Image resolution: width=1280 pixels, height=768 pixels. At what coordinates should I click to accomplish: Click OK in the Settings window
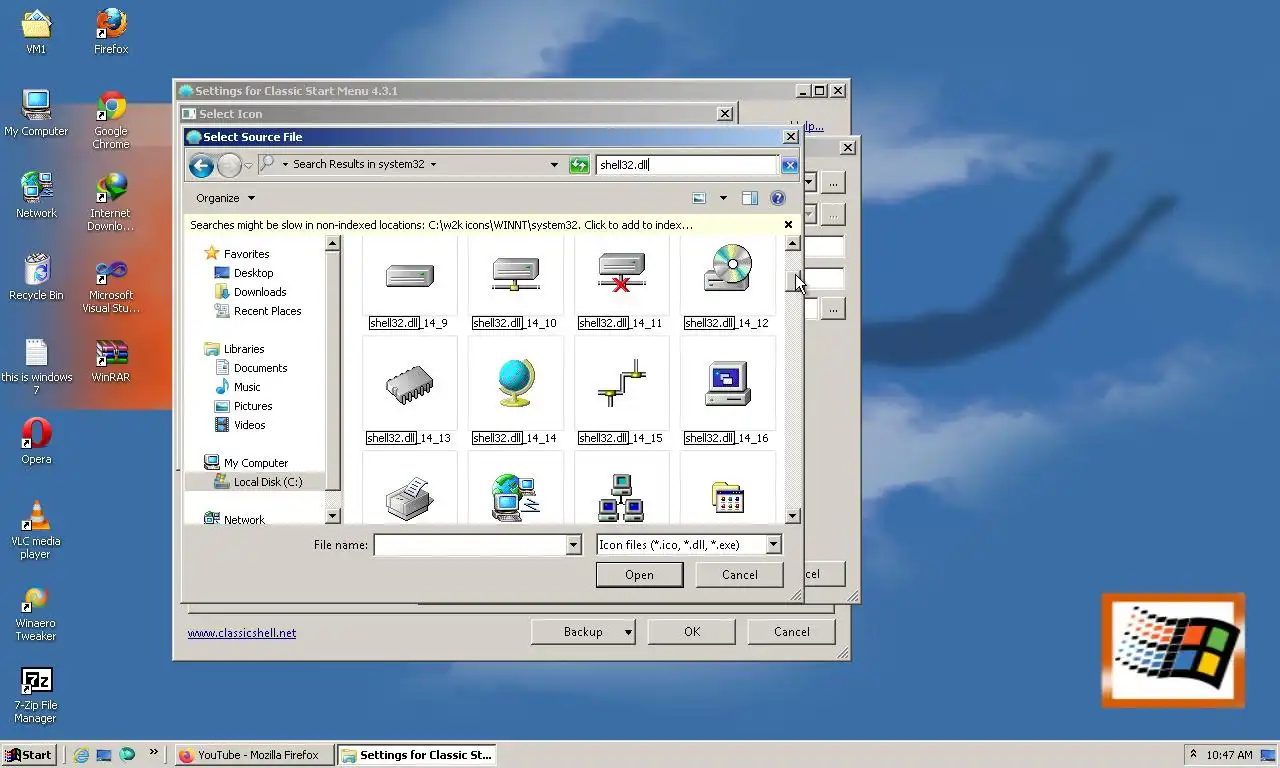(x=692, y=632)
